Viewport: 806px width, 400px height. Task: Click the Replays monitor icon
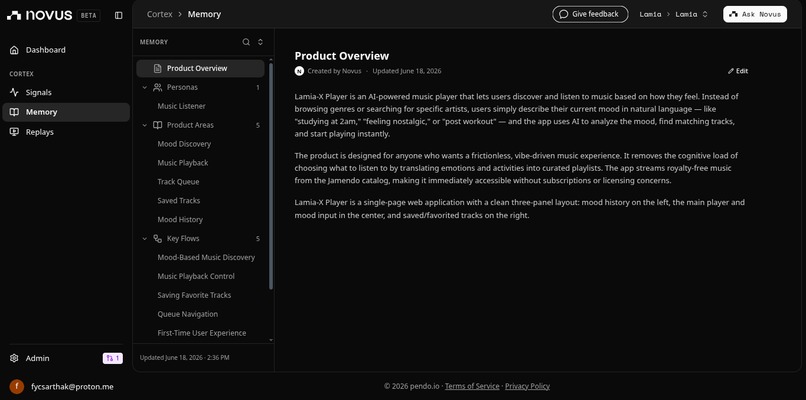click(14, 132)
